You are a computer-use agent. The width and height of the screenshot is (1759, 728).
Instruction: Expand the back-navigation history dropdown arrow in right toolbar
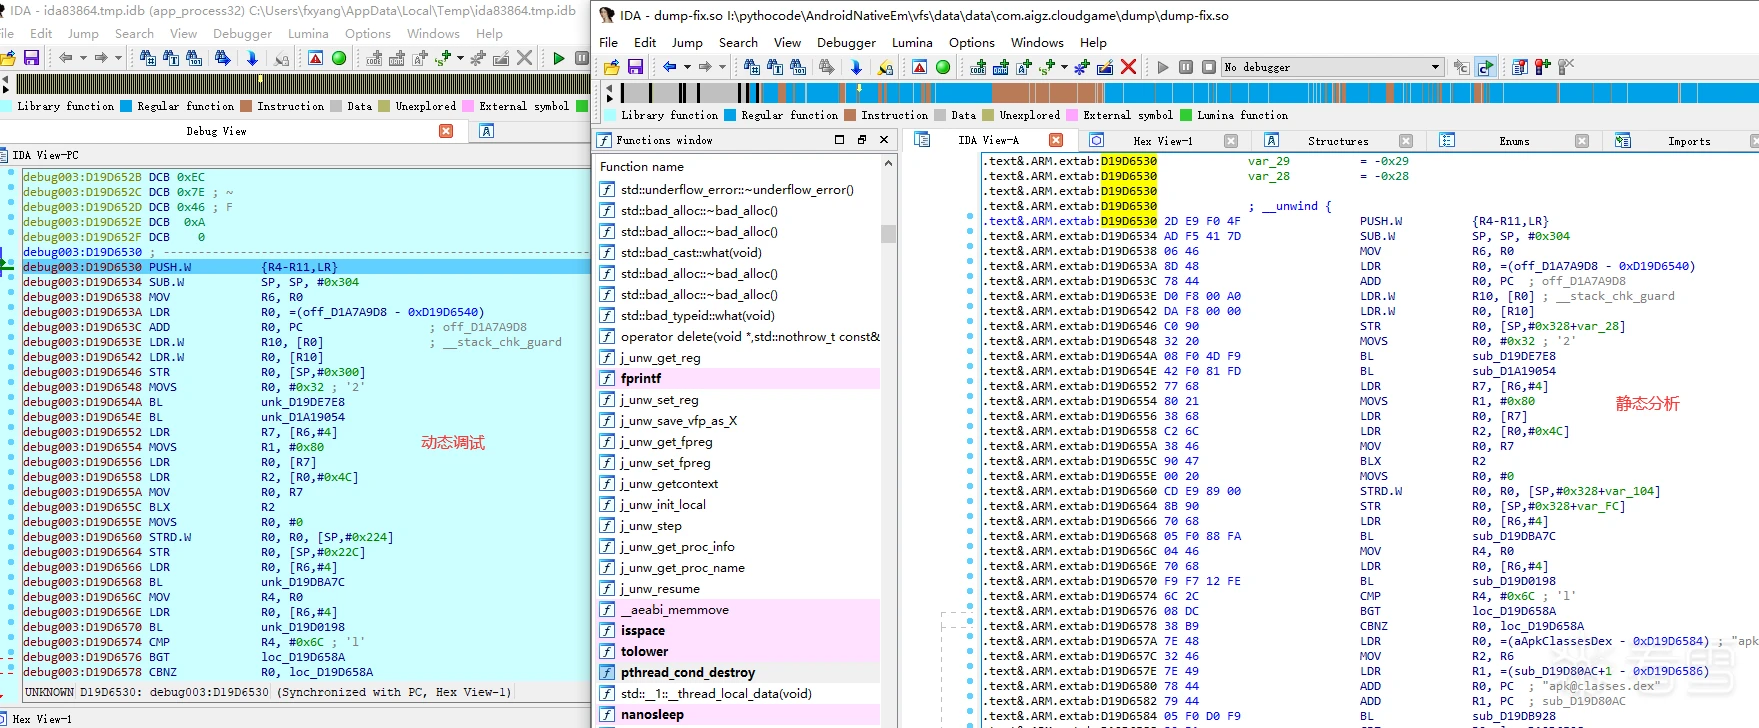[687, 67]
